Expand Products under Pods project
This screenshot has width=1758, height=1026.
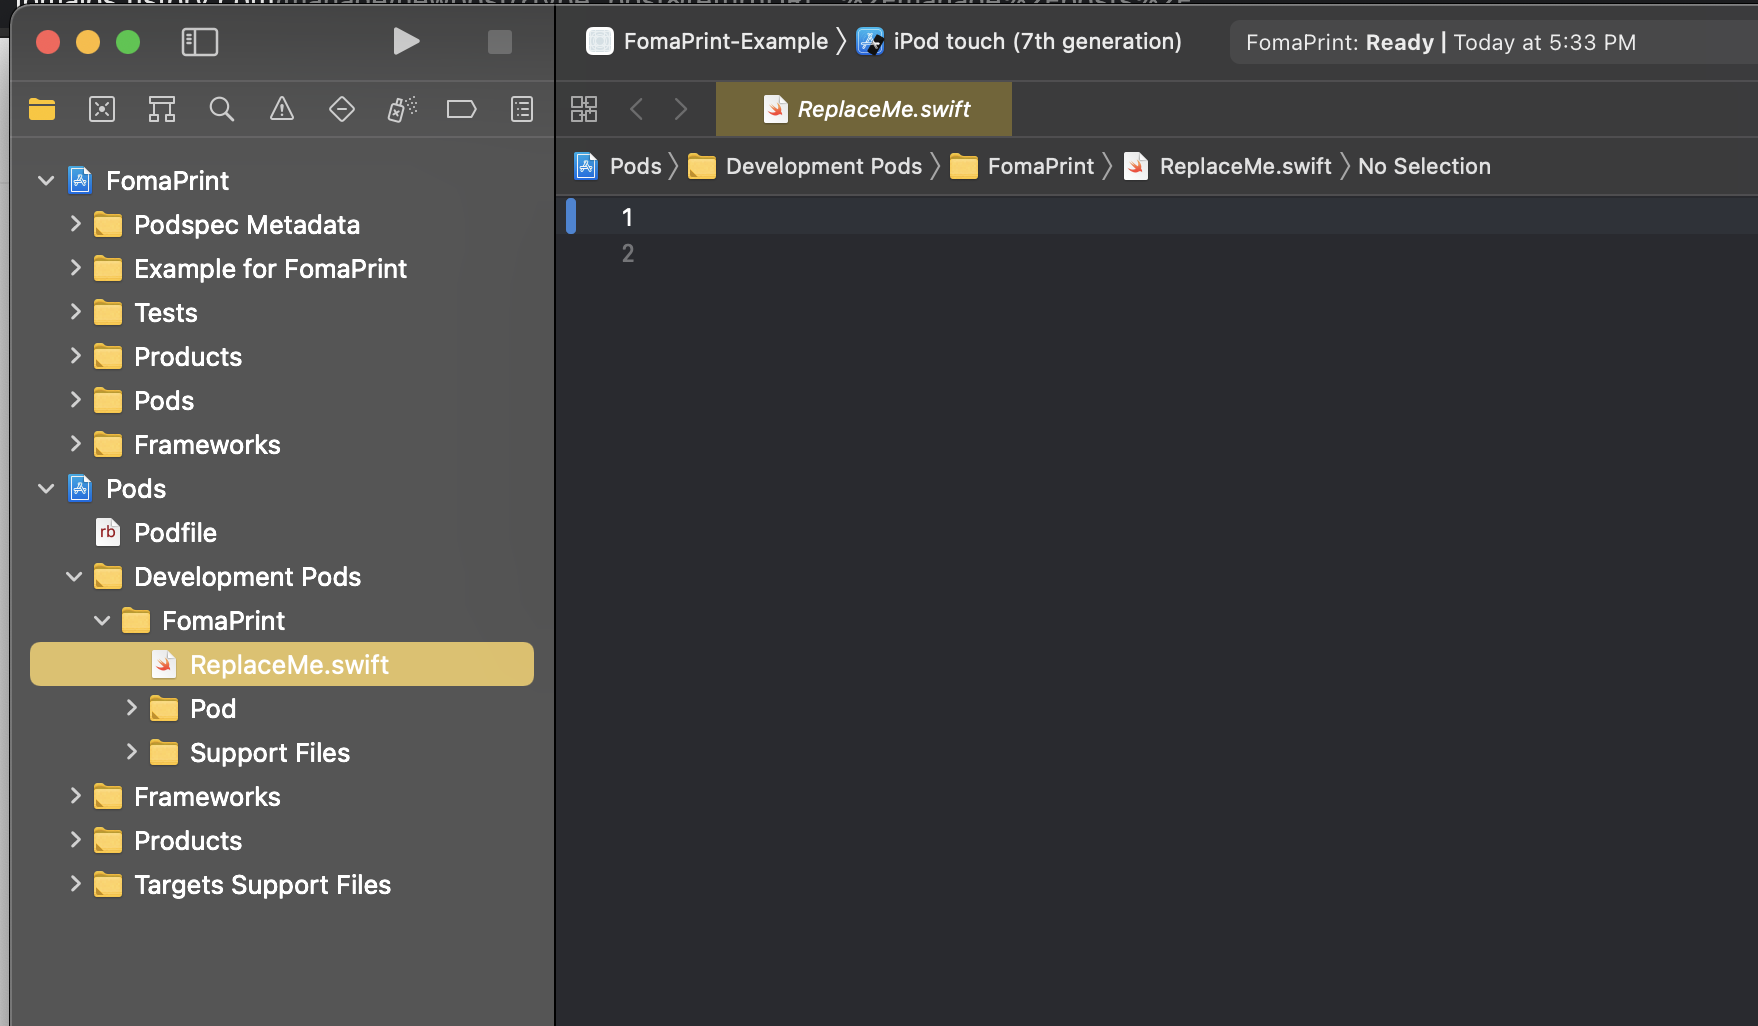point(75,840)
